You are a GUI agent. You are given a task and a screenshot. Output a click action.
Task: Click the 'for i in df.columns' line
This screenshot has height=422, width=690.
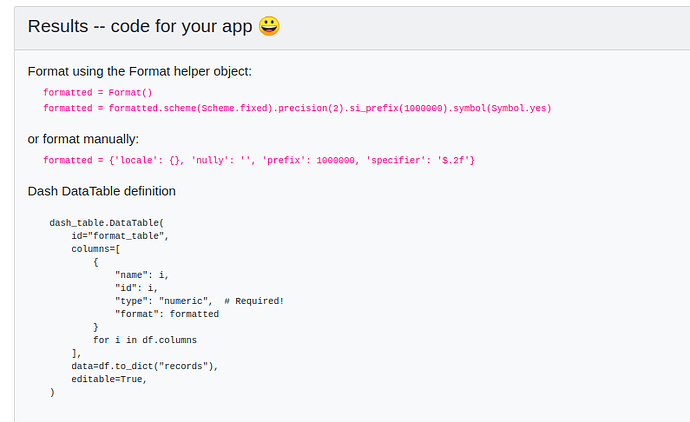click(146, 340)
